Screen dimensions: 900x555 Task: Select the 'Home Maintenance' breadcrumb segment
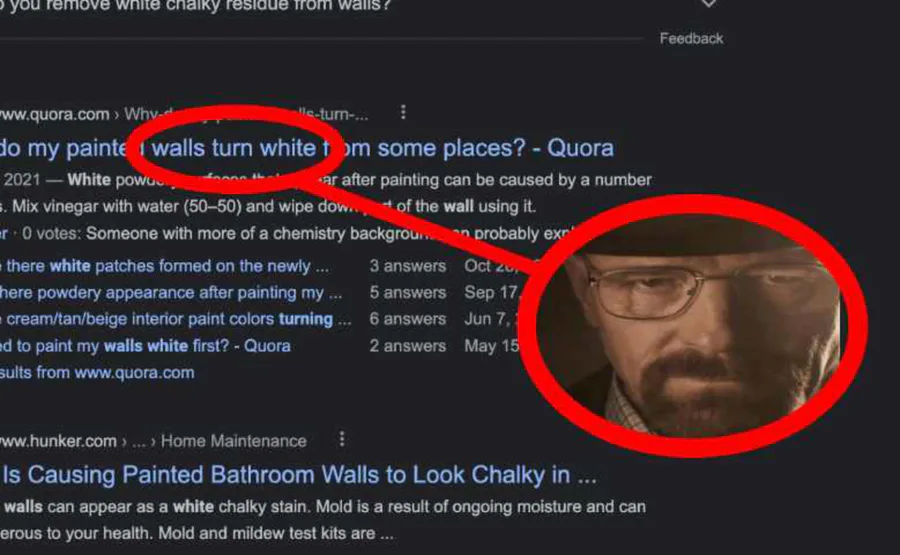[x=234, y=441]
